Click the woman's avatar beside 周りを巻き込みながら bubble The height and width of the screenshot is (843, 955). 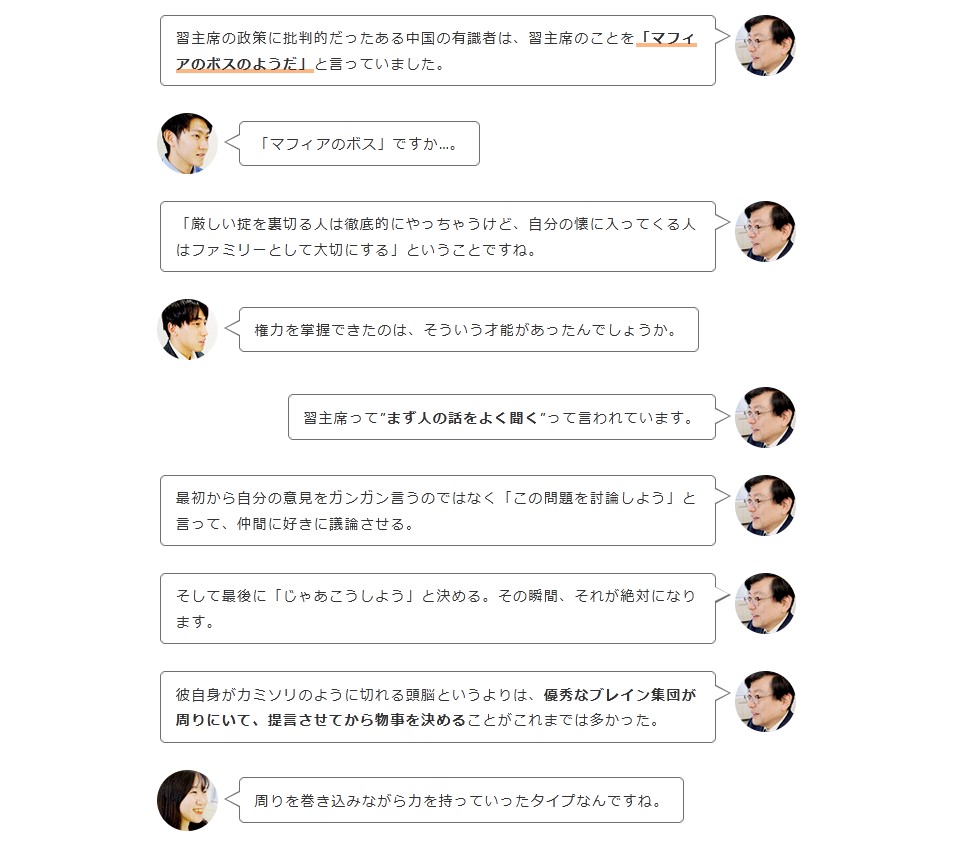[x=188, y=800]
